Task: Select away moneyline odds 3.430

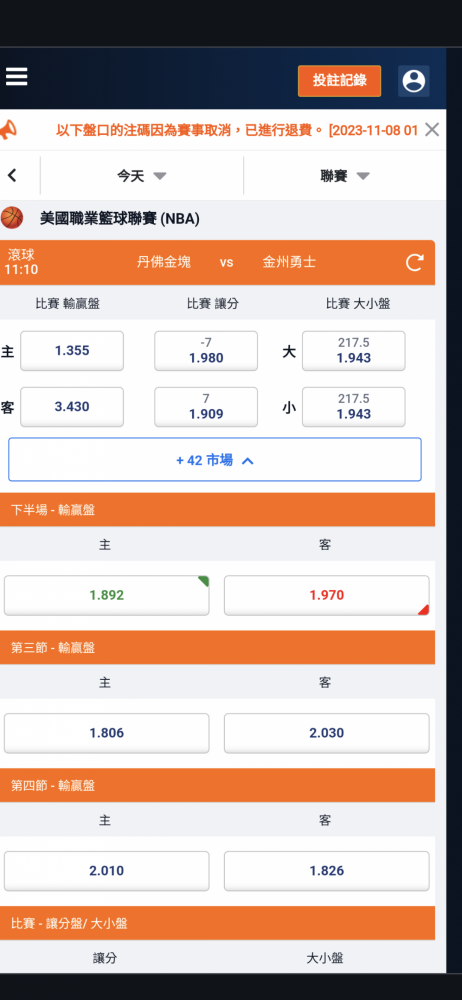Action: pos(72,407)
